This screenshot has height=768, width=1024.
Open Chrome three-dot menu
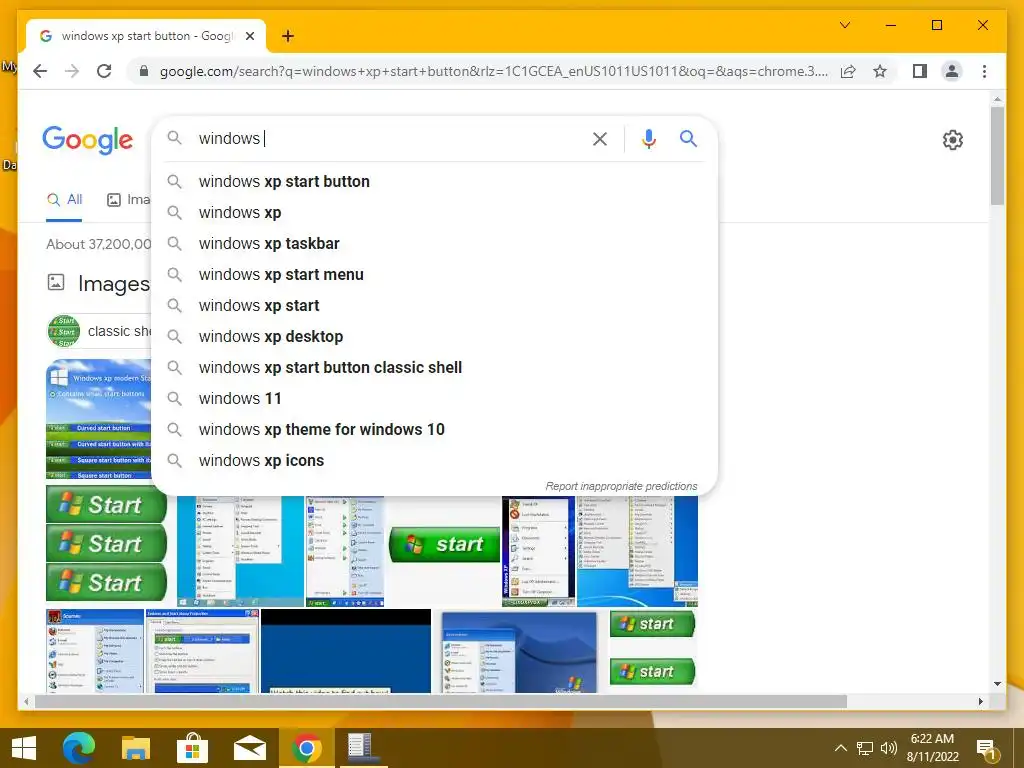[984, 71]
